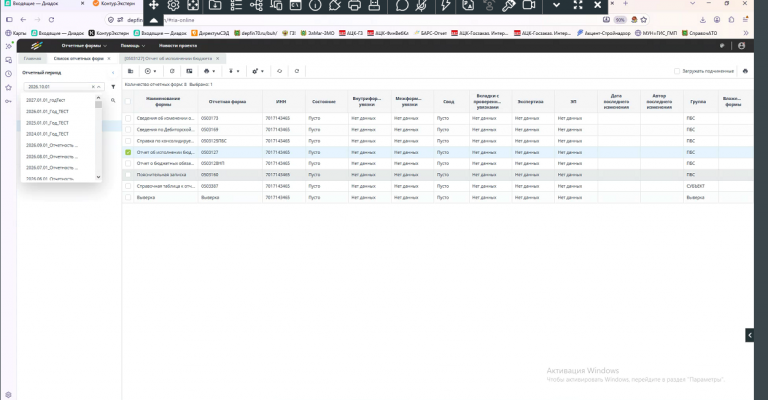
Task: Switch to the Список отчетных форм tab
Action: click(x=79, y=58)
